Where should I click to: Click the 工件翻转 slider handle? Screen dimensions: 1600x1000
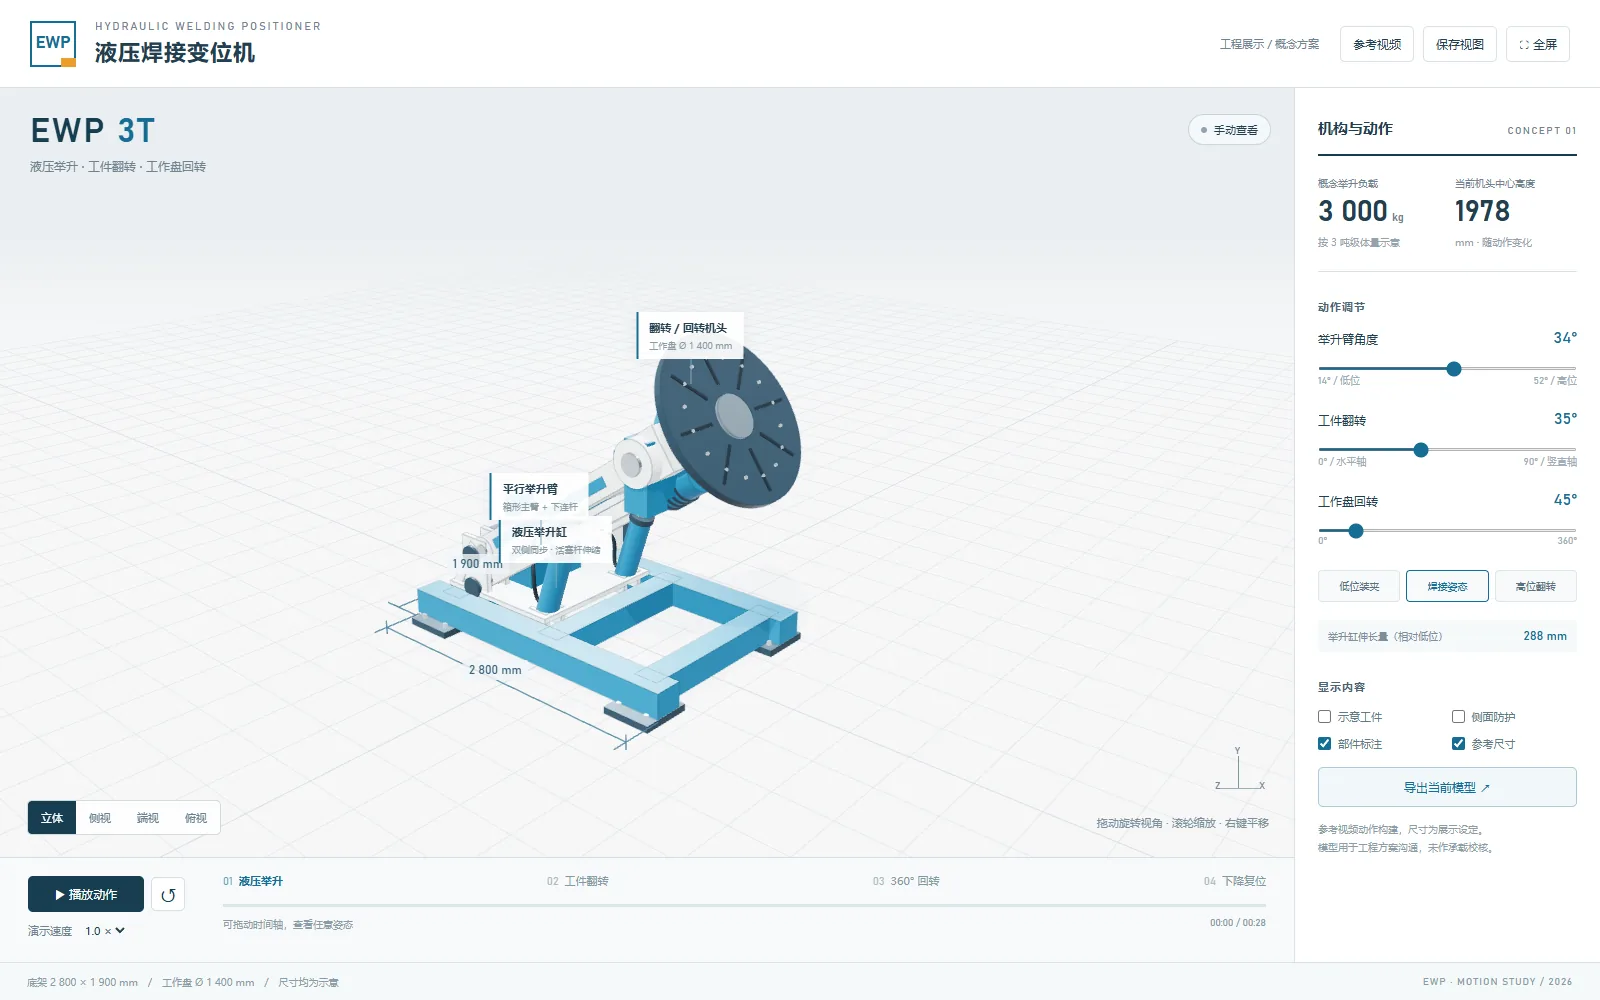coord(1421,450)
